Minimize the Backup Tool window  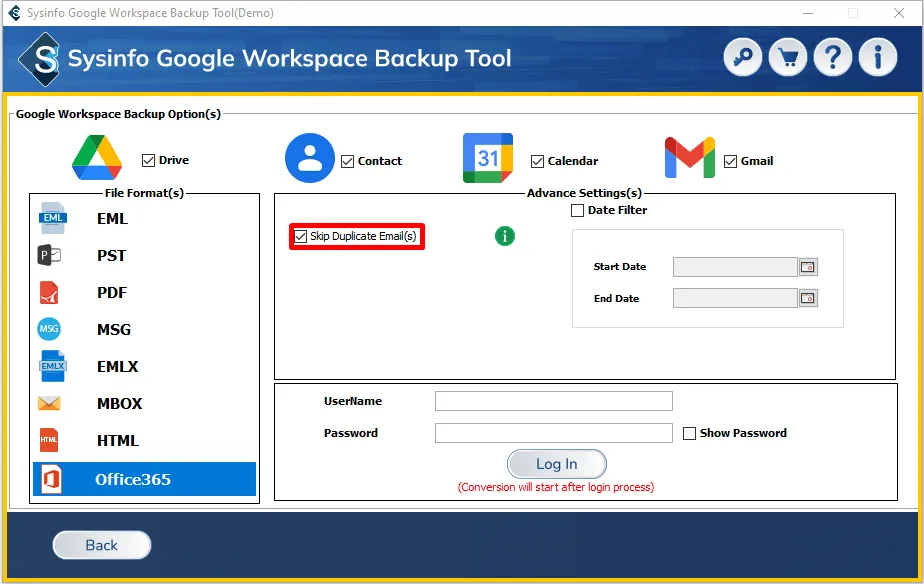pos(808,13)
